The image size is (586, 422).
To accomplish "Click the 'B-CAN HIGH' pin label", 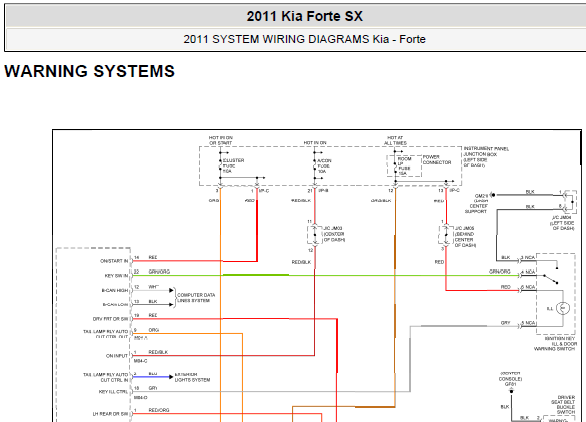I will tap(115, 290).
